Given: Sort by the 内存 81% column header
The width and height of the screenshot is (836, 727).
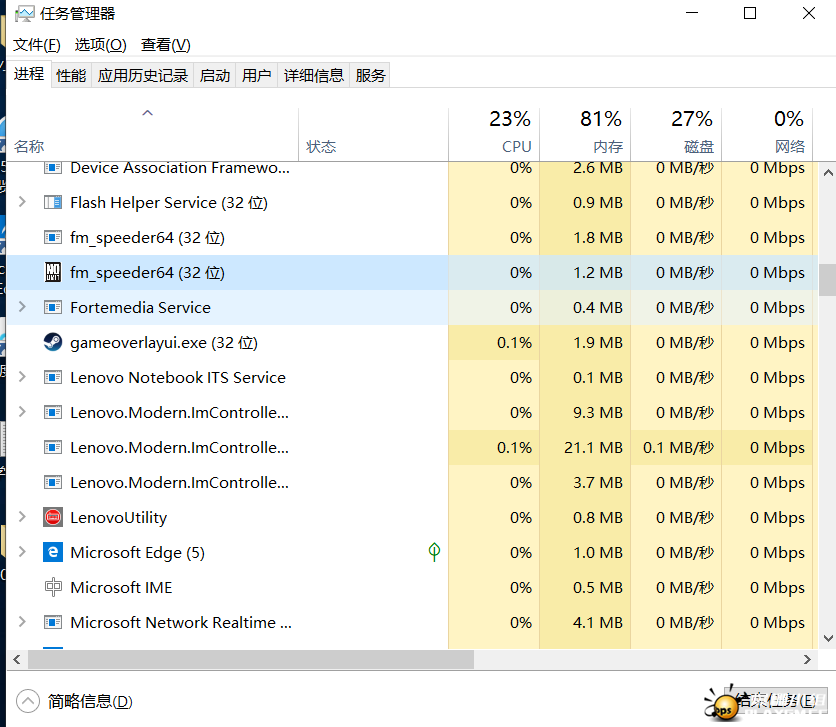Looking at the screenshot, I should (x=585, y=134).
